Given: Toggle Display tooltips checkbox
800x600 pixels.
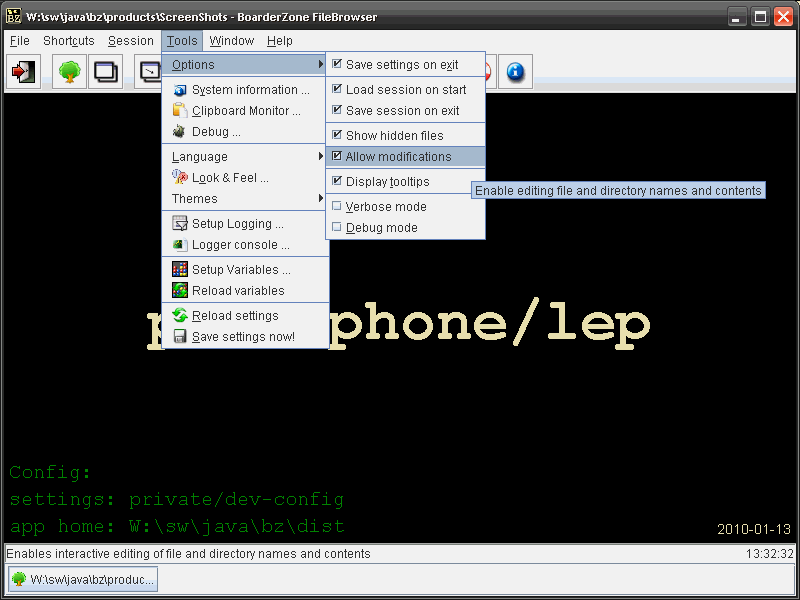Looking at the screenshot, I should pos(337,181).
